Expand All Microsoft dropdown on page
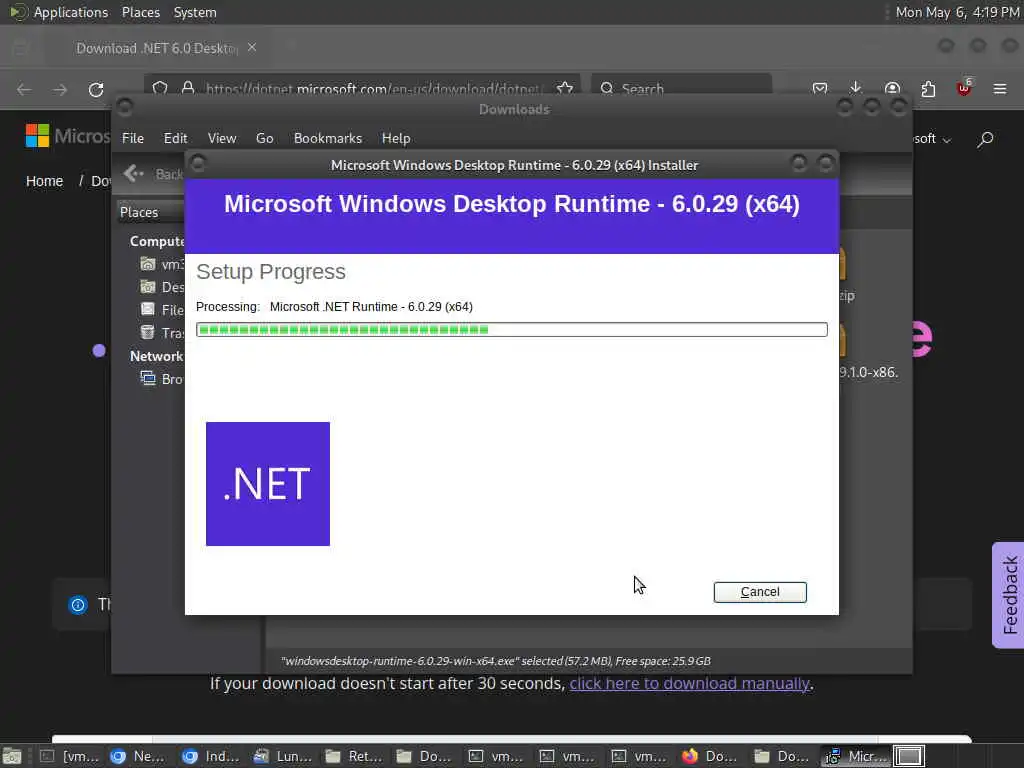The width and height of the screenshot is (1024, 768). (x=932, y=139)
